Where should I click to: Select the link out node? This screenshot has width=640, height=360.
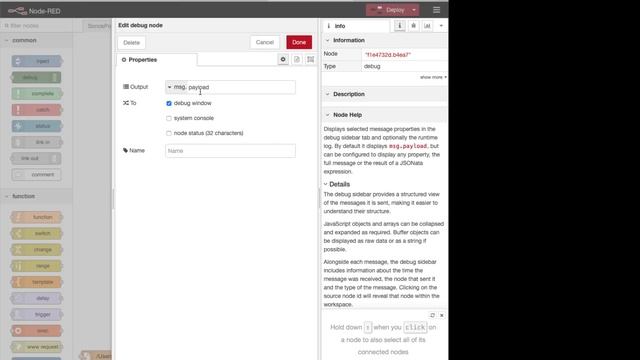(x=36, y=158)
